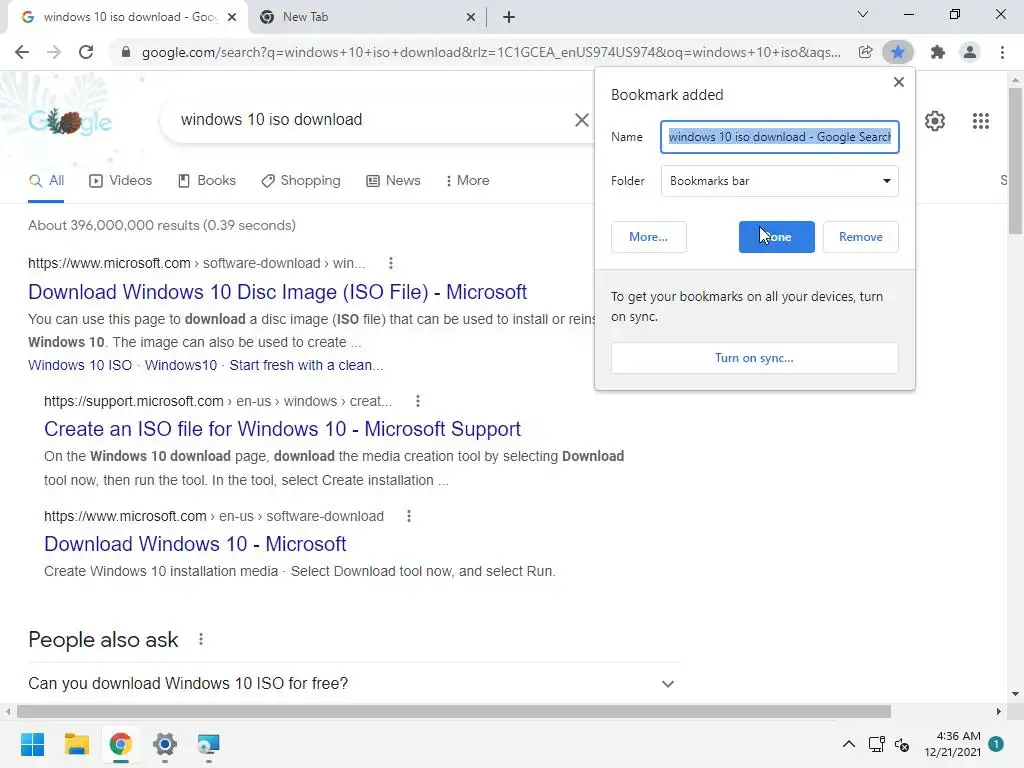View site info via the lock icon
1024x768 pixels.
click(x=126, y=52)
